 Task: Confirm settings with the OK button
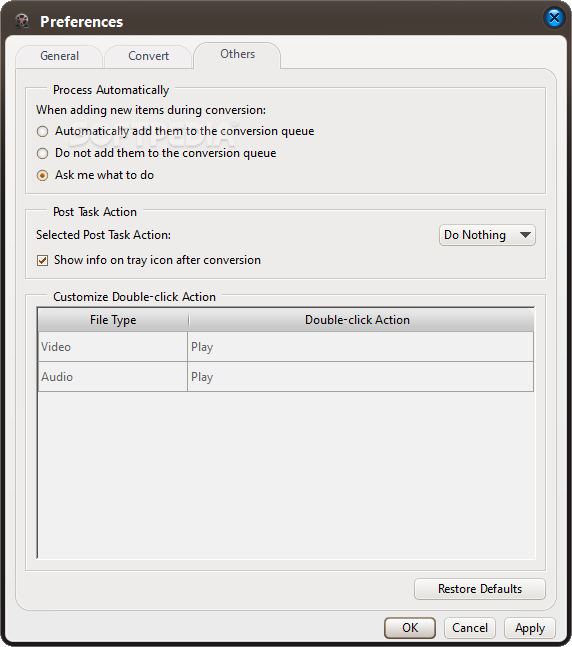[x=410, y=628]
